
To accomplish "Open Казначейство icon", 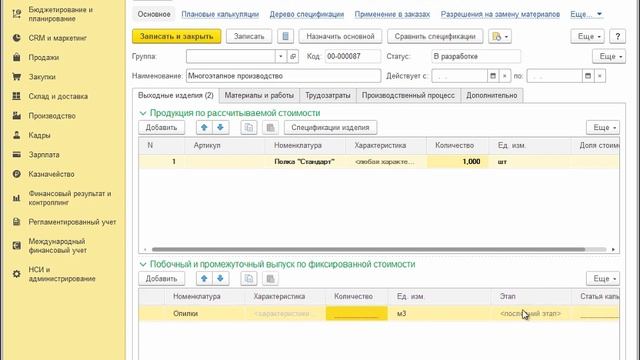I will 16,174.
